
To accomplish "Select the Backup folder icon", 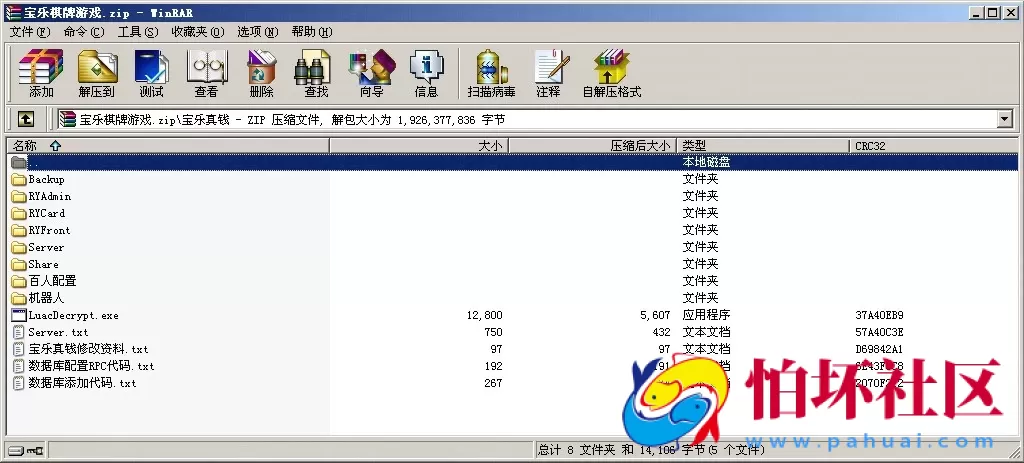I will tap(19, 179).
